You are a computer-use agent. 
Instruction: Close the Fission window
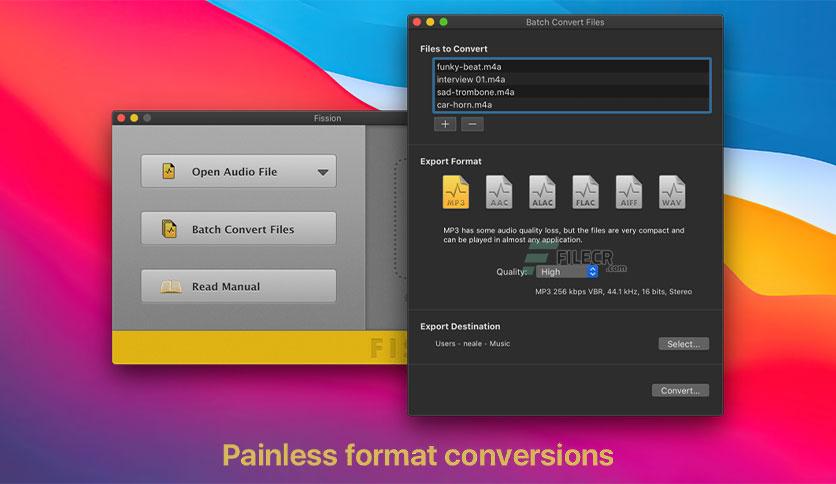pyautogui.click(x=122, y=118)
